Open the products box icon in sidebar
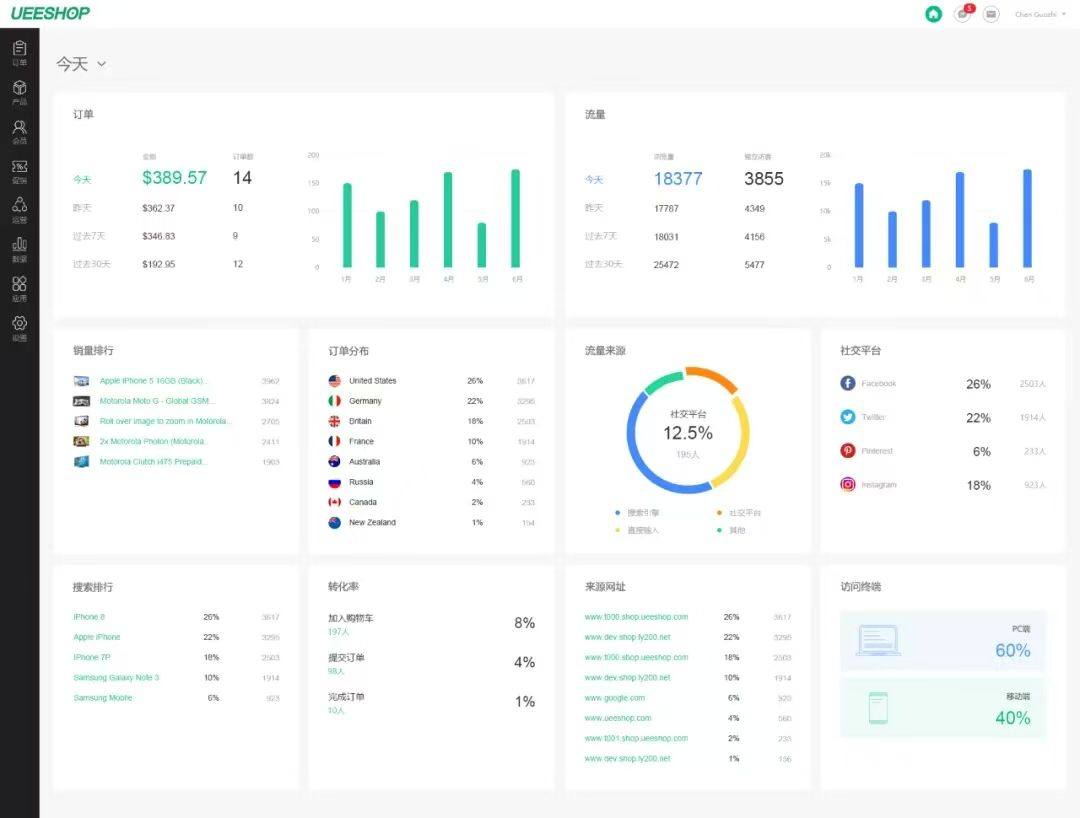The height and width of the screenshot is (818, 1080). pos(19,92)
